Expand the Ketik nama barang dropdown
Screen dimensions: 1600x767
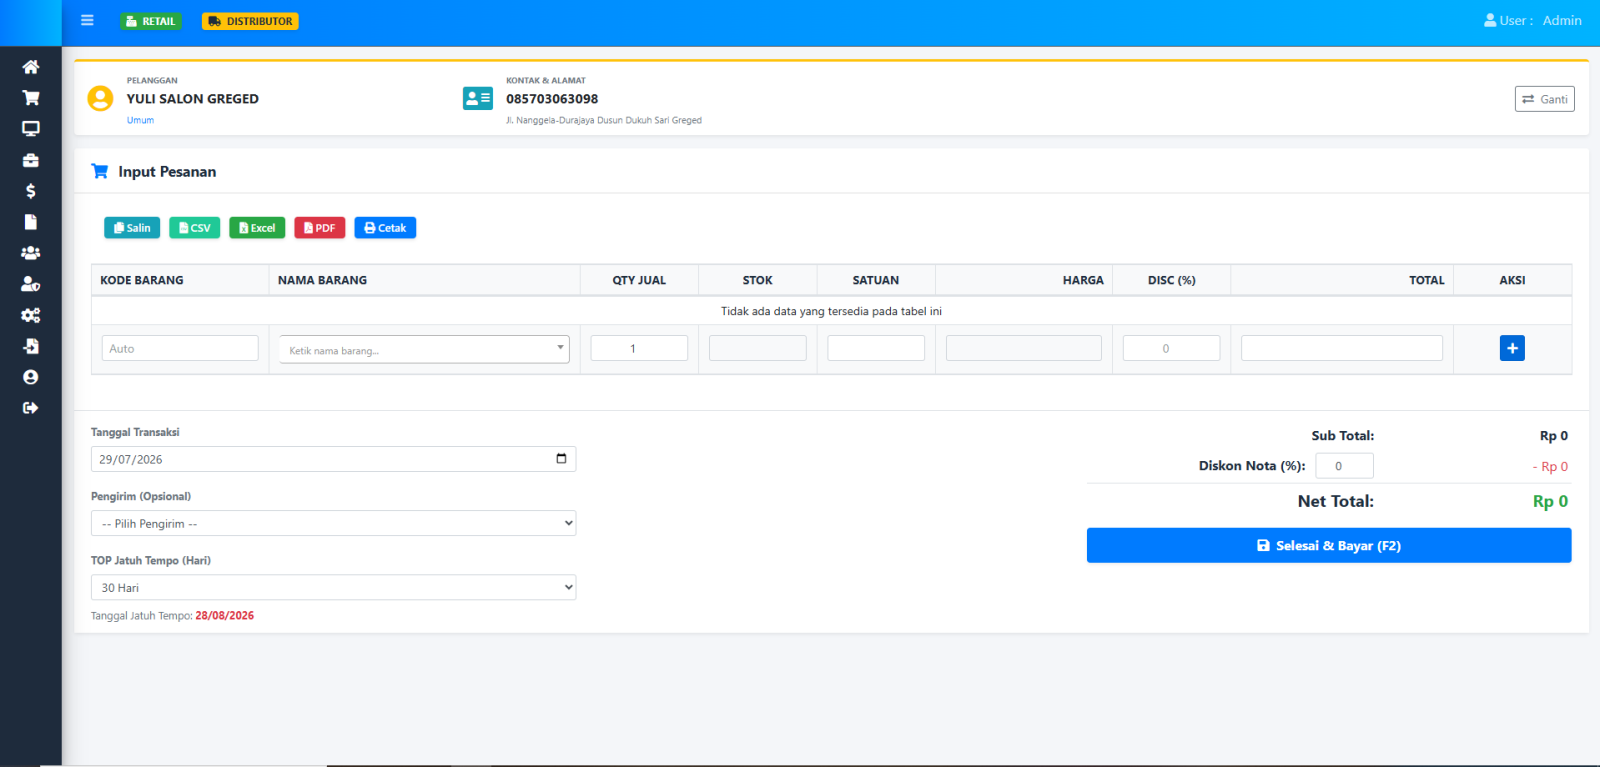click(x=424, y=349)
